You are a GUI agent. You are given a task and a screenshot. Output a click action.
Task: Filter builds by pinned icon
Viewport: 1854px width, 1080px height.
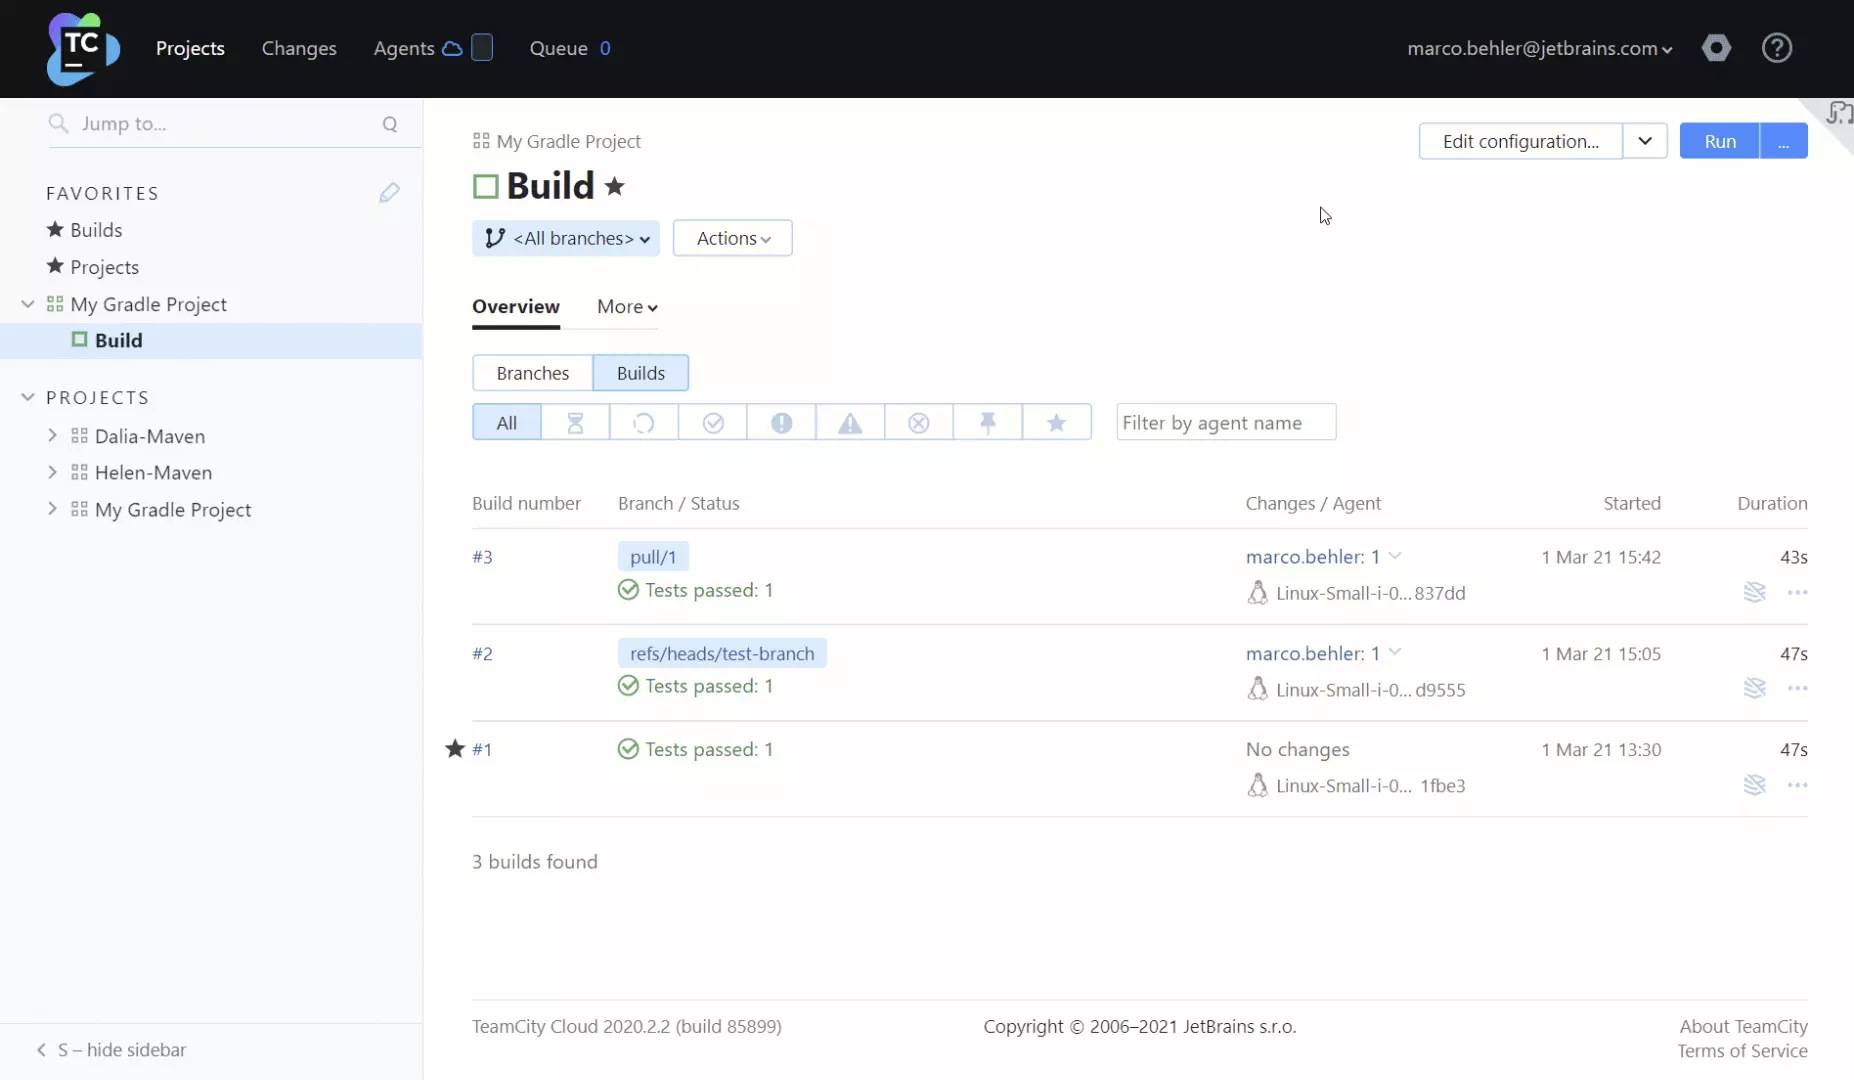tap(988, 423)
